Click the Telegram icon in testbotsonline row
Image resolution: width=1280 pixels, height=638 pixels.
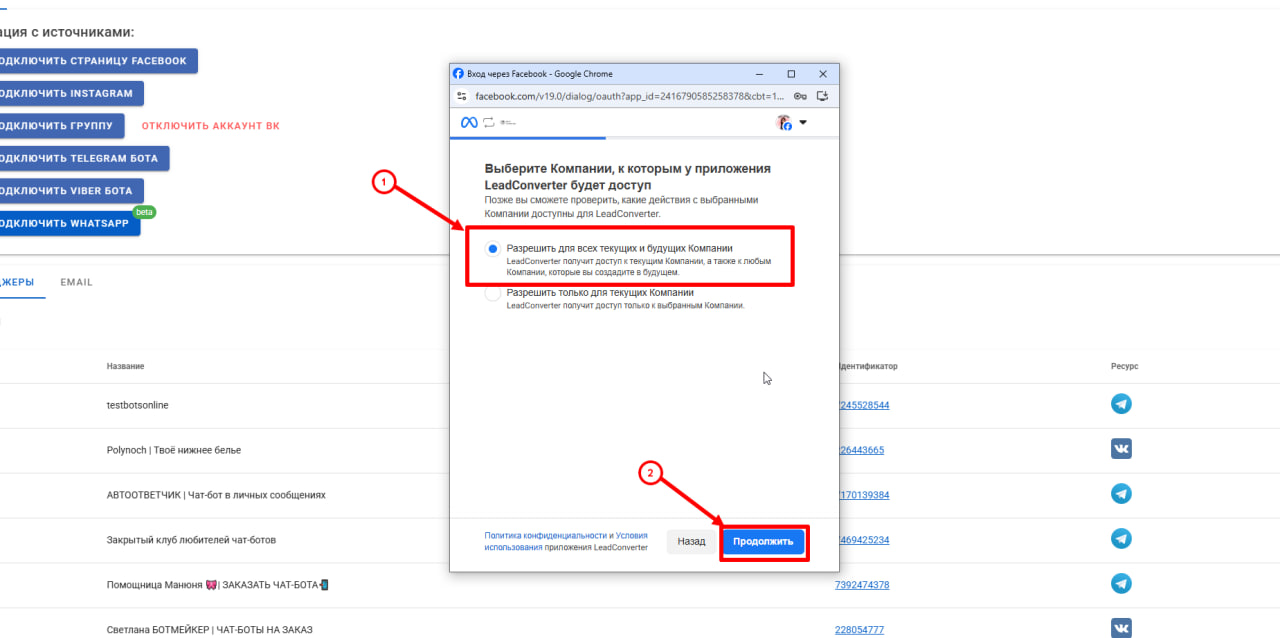(1121, 405)
